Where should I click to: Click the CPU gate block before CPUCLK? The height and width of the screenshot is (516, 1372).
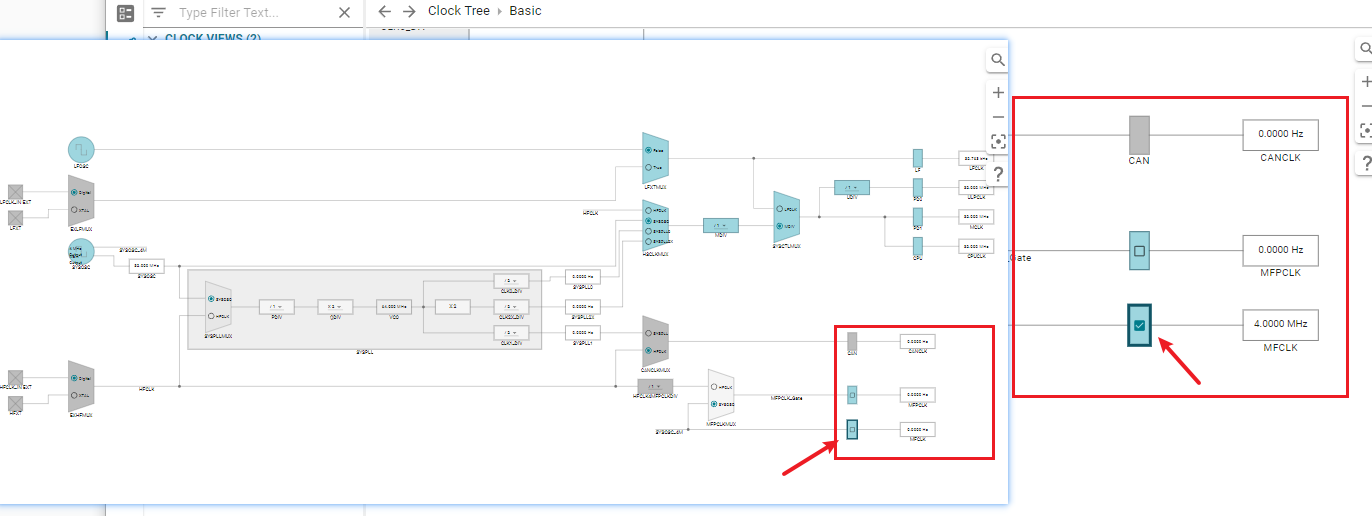pos(918,247)
